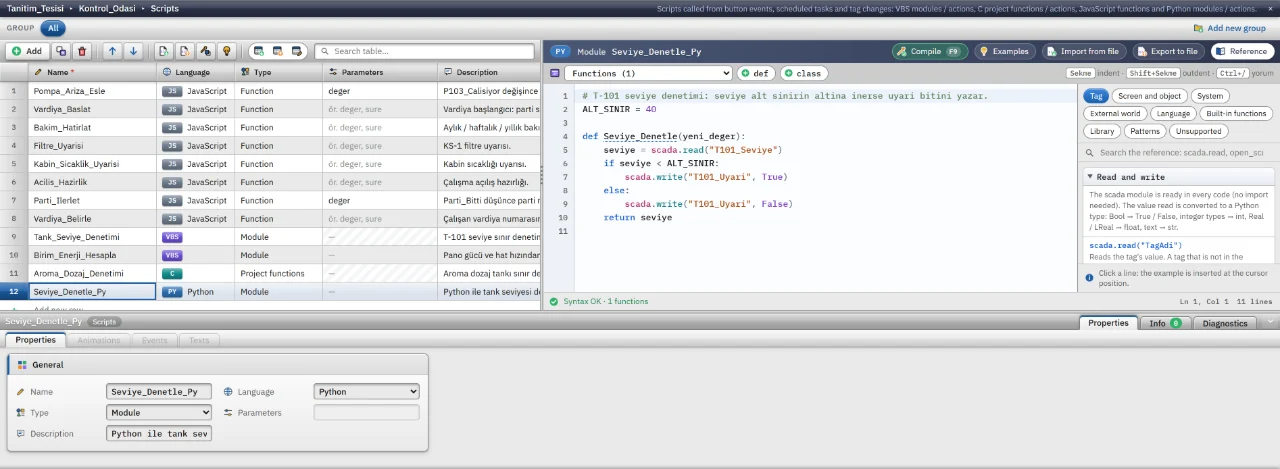Click the Compile F9 button
Viewport: 1280px width, 469px height.
click(x=930, y=51)
